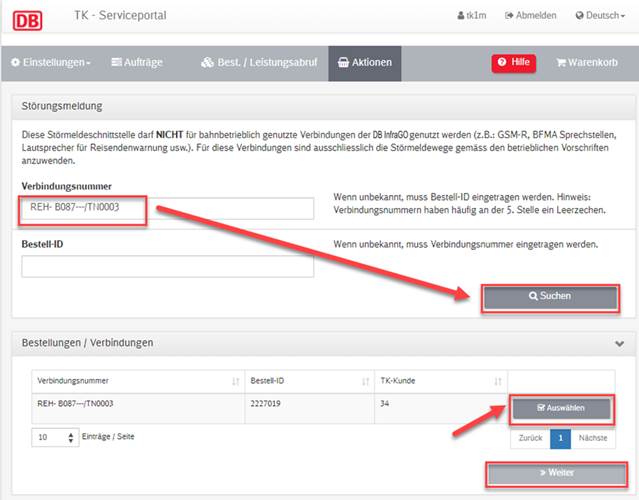Open the Einstellungen settings menu
Screen dimensions: 639x500
[51, 62]
